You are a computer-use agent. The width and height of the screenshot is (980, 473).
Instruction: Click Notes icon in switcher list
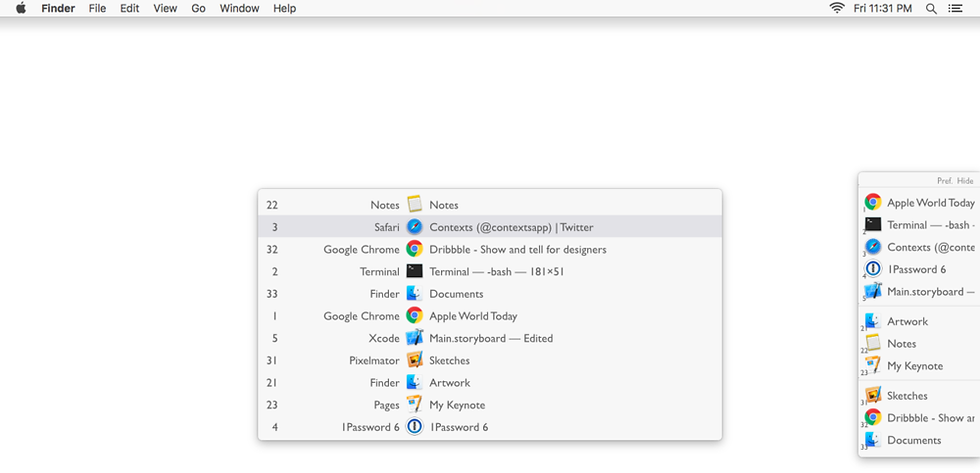[x=414, y=204]
